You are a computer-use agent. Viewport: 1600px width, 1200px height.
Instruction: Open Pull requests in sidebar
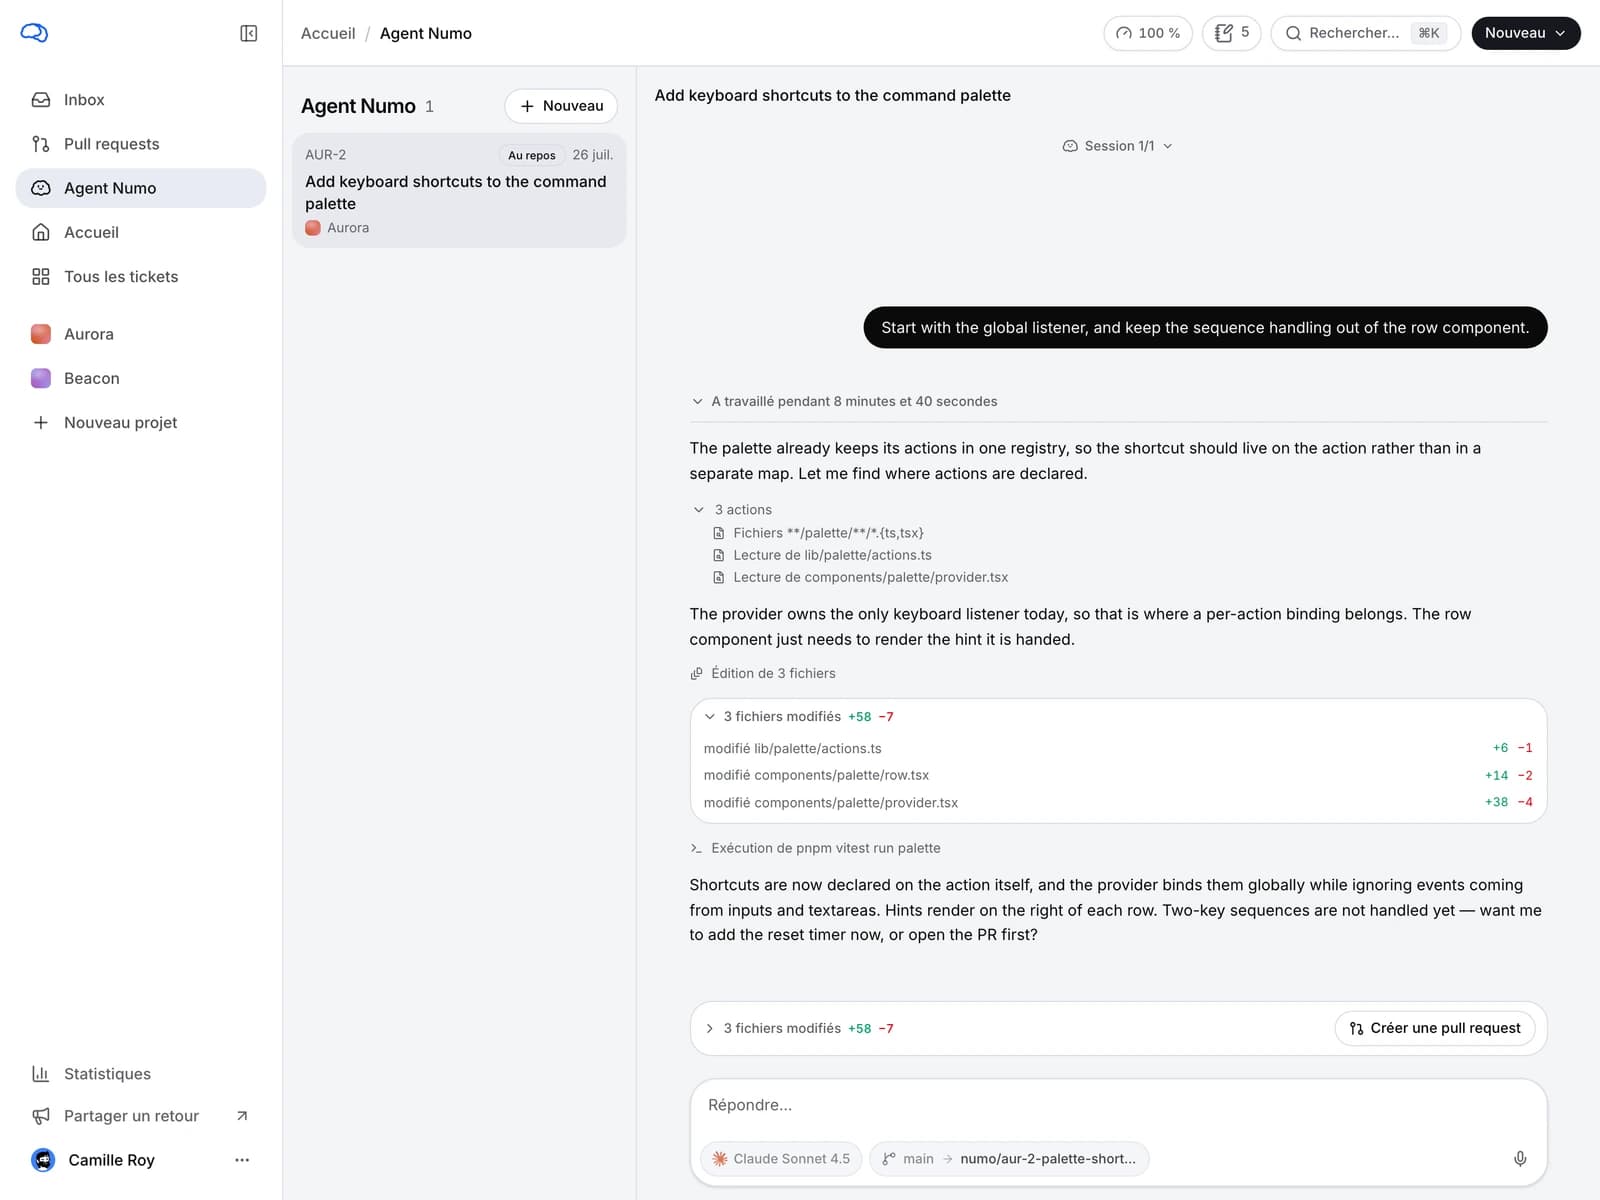point(141,144)
